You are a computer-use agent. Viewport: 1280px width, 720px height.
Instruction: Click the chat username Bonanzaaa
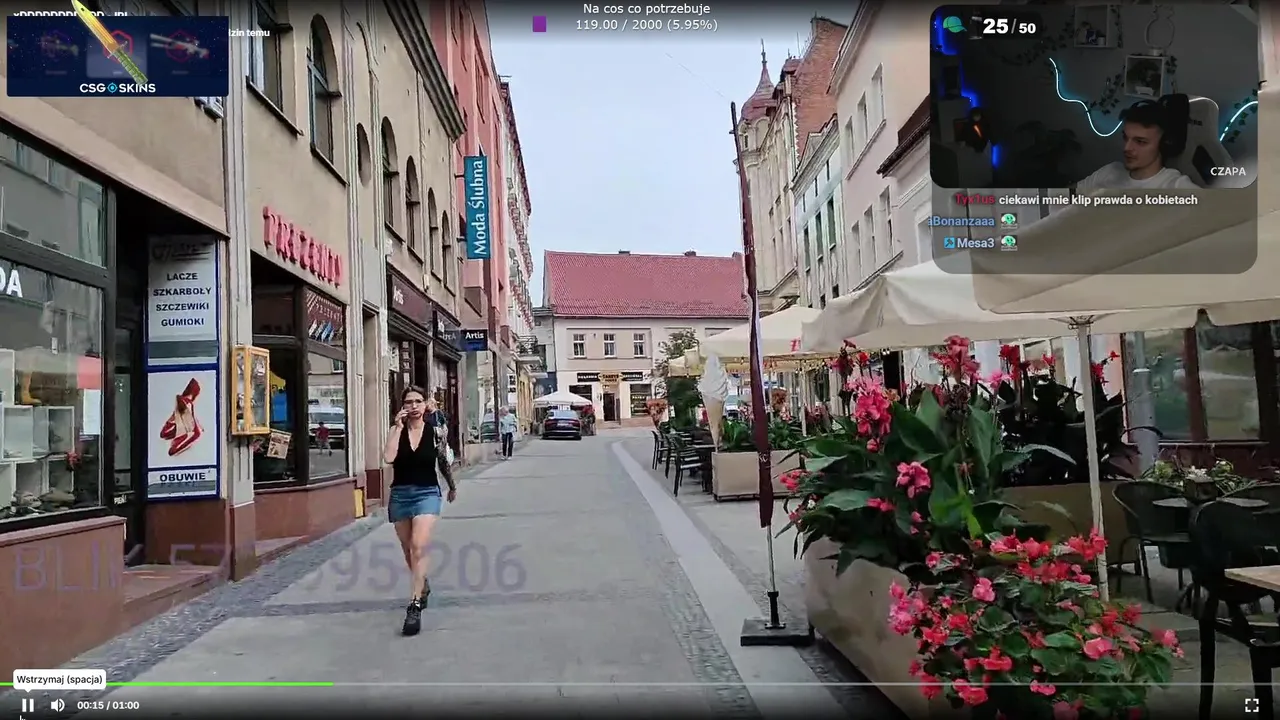(x=963, y=221)
